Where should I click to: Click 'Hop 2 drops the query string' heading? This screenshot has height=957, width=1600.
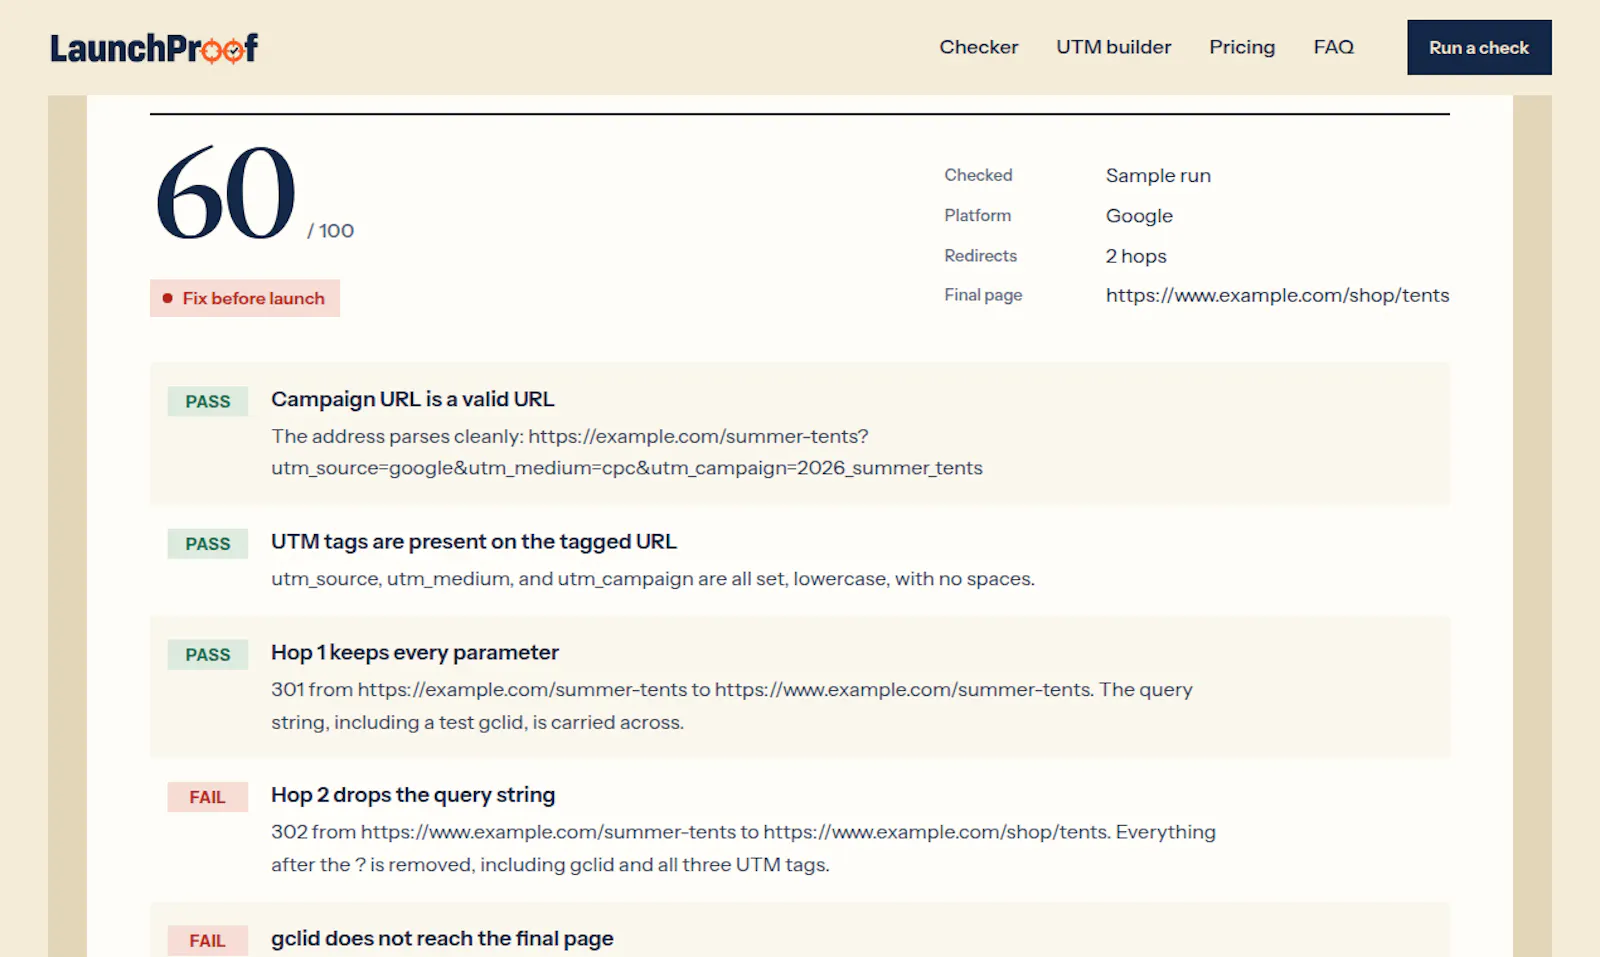(413, 795)
